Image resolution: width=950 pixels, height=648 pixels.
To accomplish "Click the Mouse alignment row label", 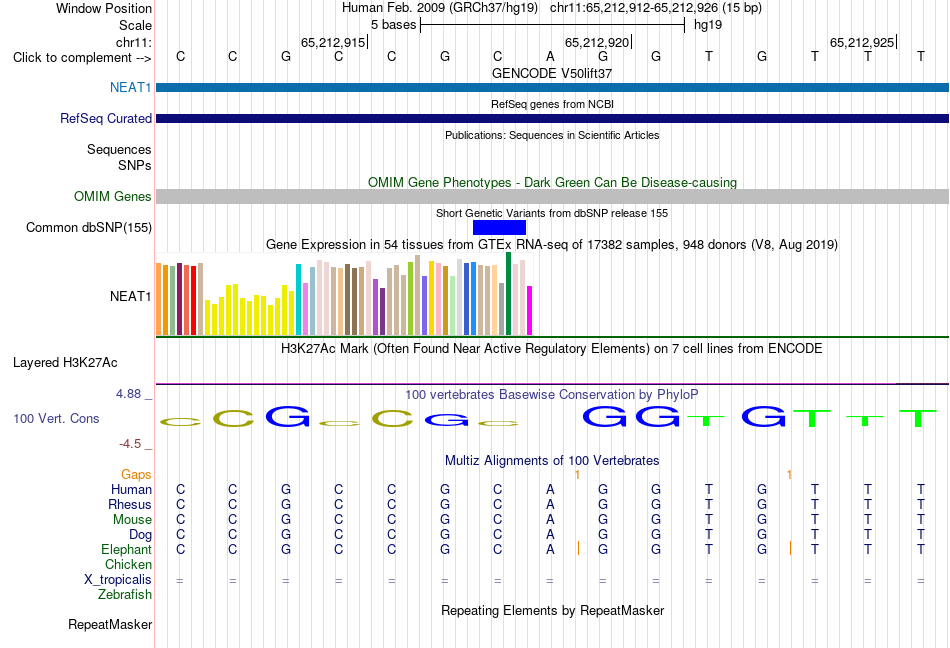I will pos(132,520).
